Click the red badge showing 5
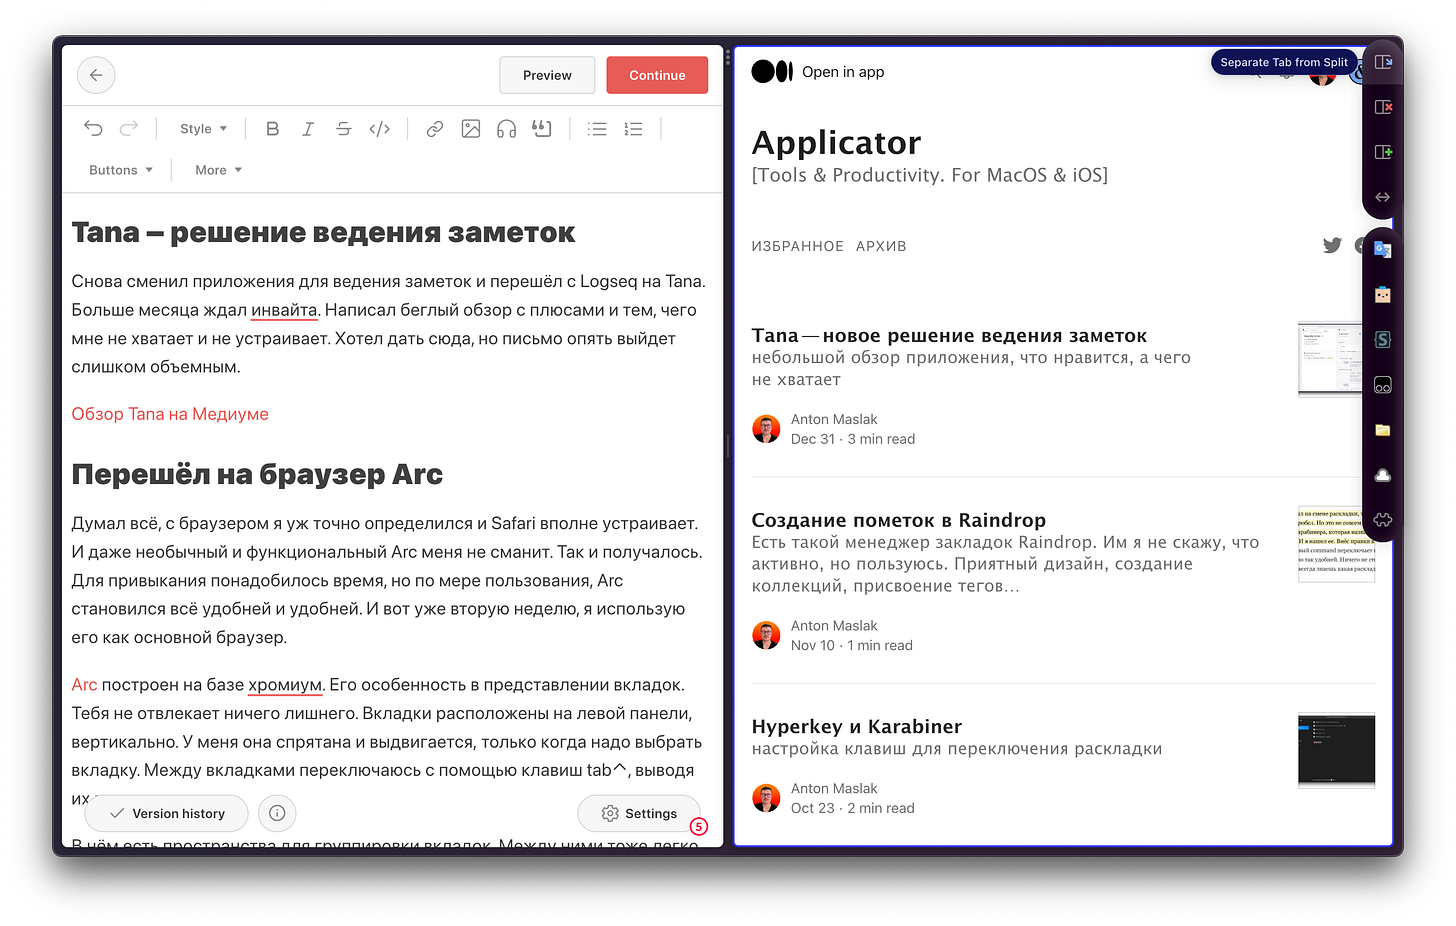Image resolution: width=1456 pixels, height=926 pixels. pyautogui.click(x=699, y=827)
